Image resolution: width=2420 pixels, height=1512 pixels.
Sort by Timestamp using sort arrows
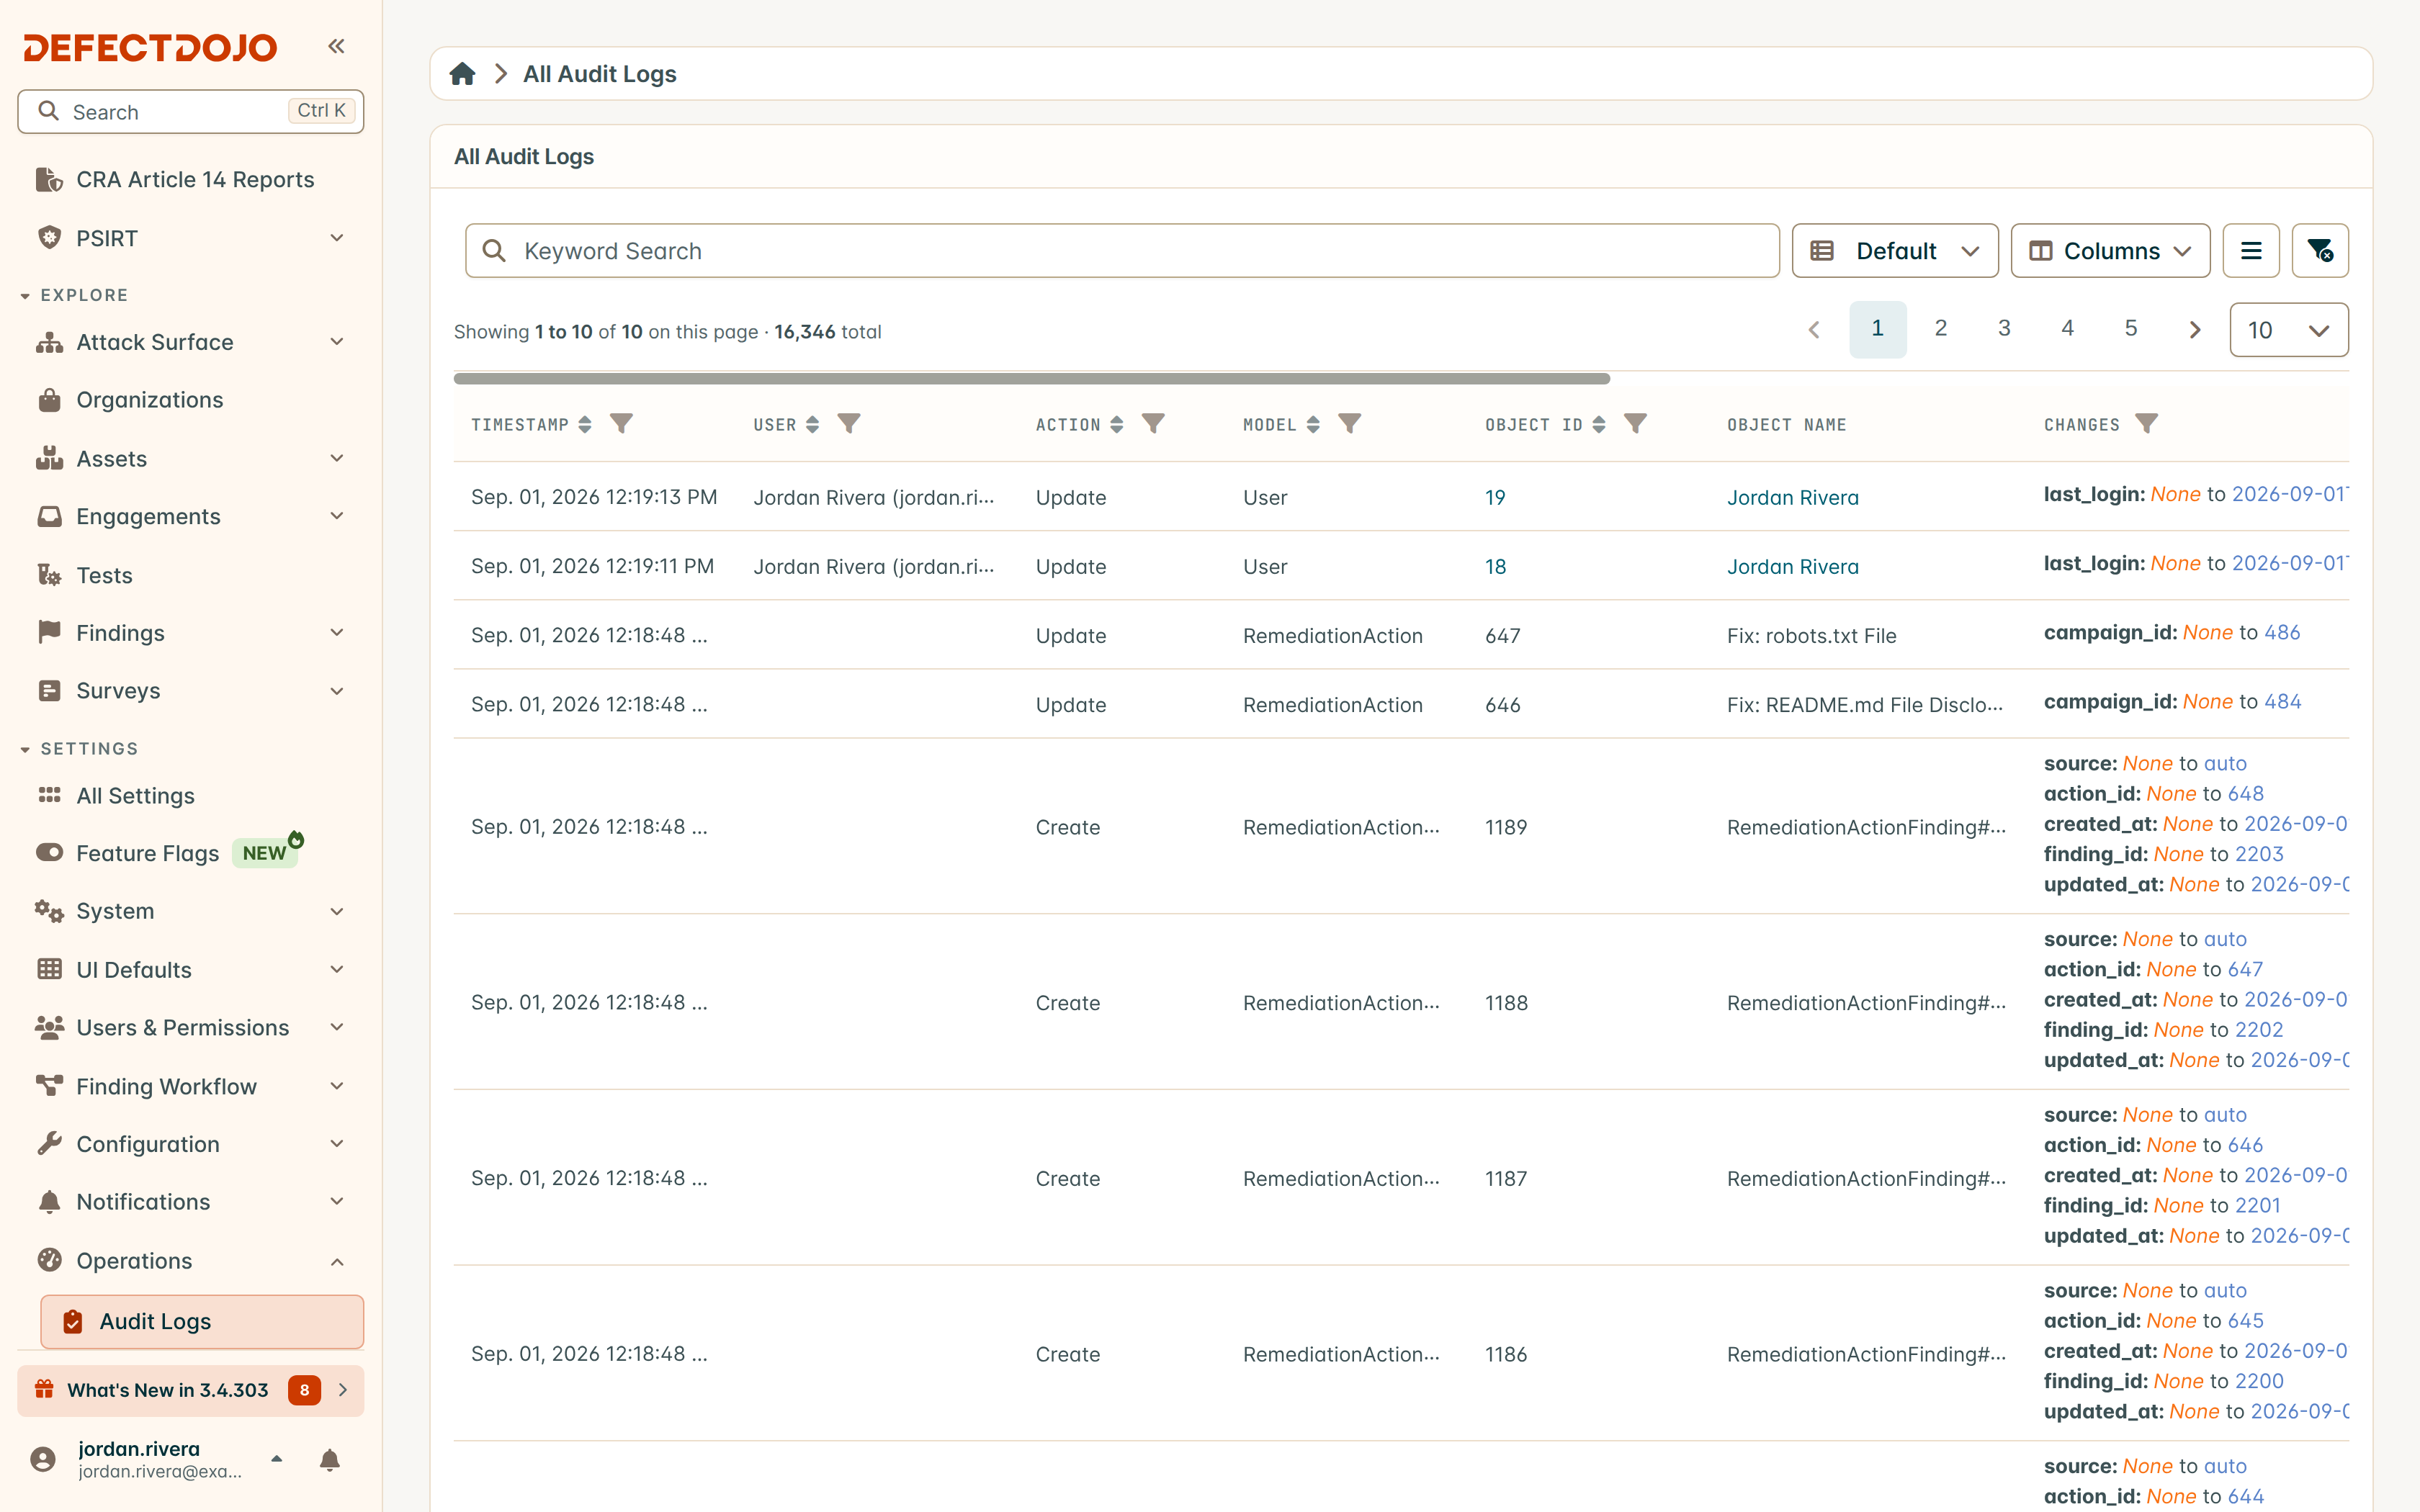click(585, 424)
